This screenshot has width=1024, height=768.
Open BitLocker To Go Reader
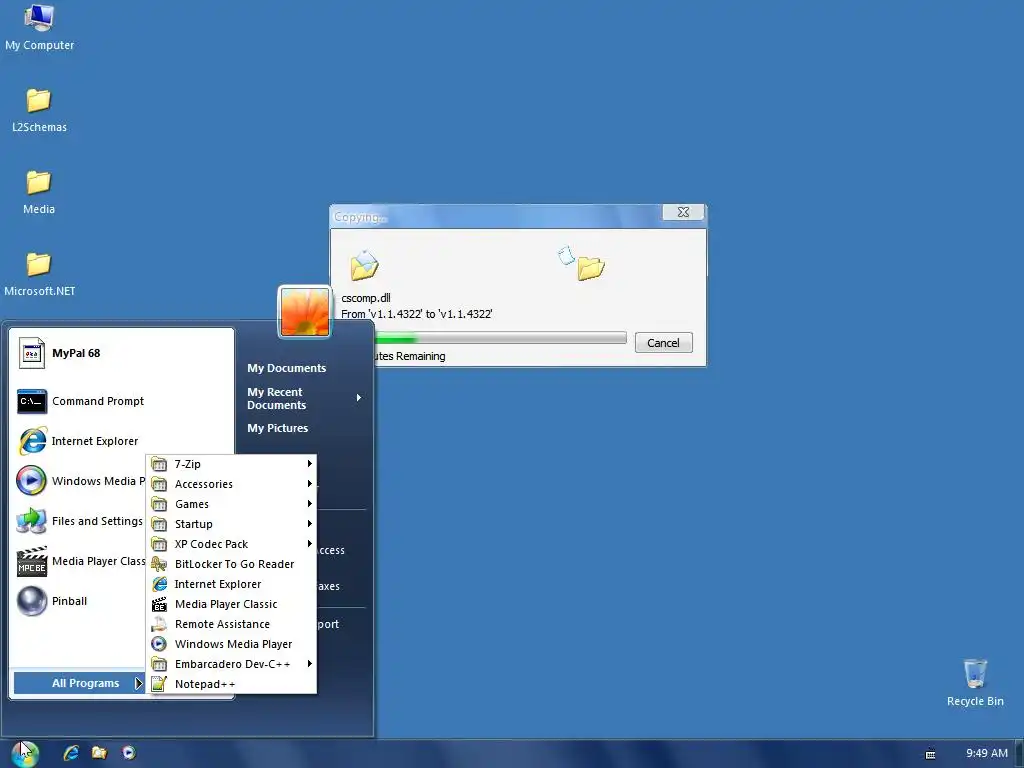pos(232,564)
